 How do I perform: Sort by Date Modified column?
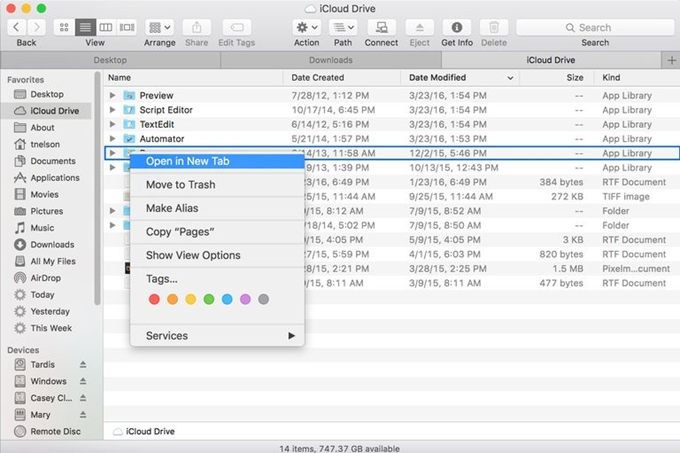[460, 78]
